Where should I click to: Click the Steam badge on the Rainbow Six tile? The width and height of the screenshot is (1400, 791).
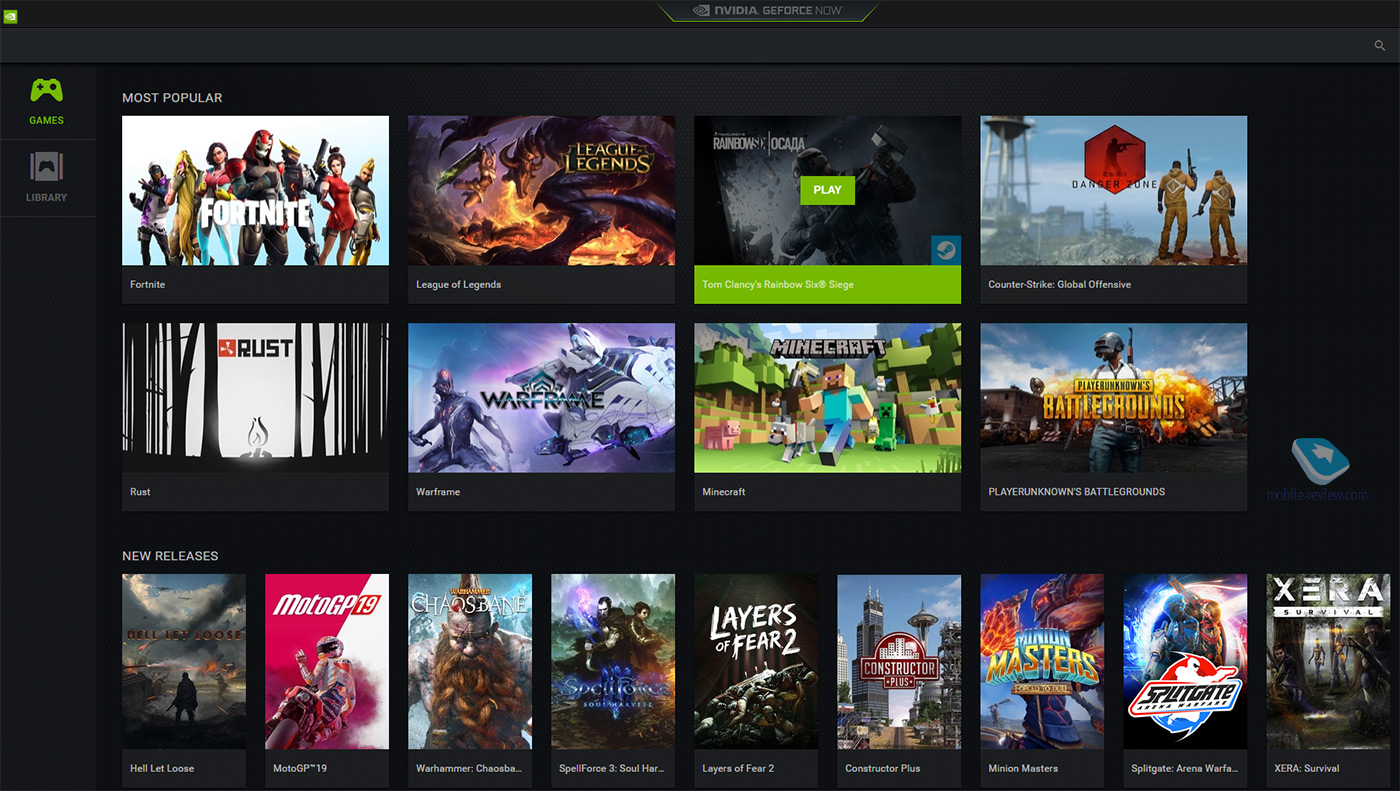coord(945,250)
